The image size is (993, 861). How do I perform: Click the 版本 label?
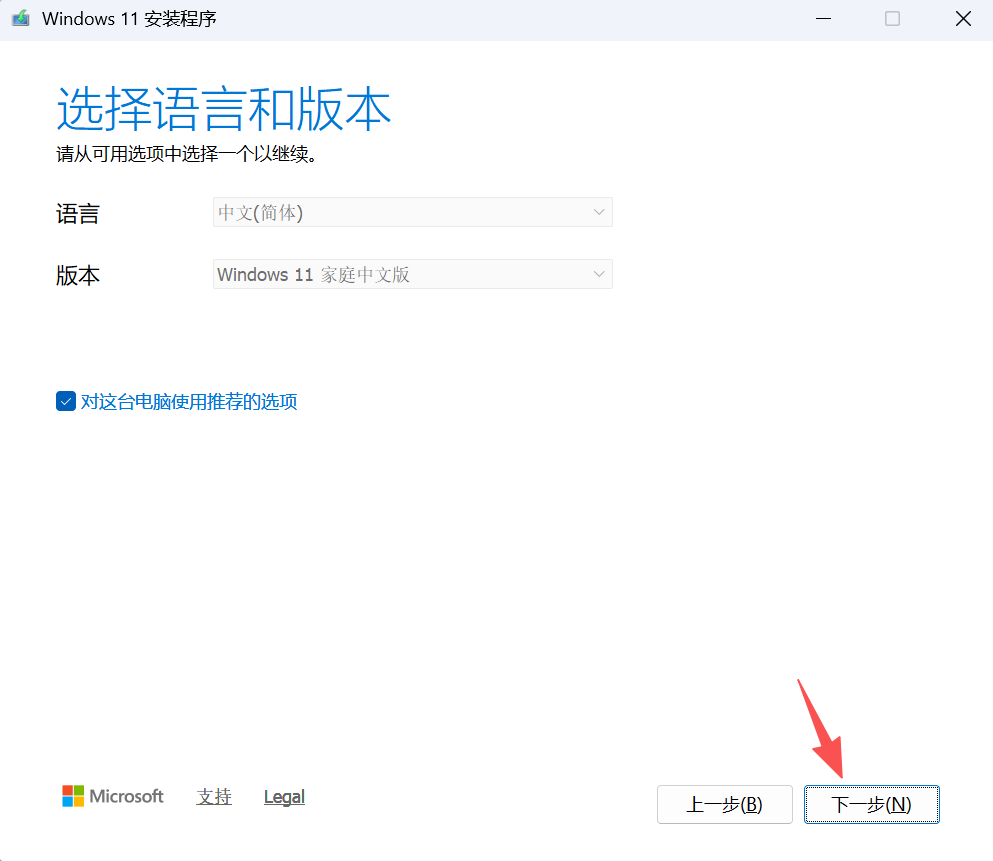click(78, 275)
